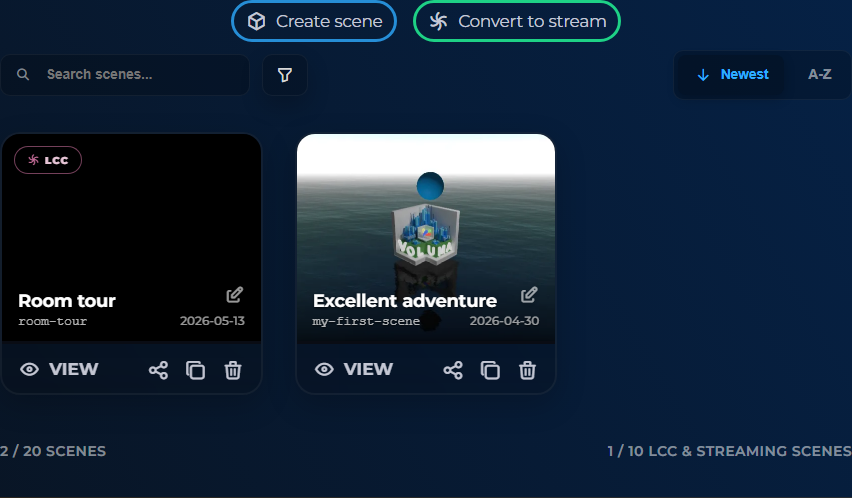View the Excellent adventure scene
This screenshot has height=498, width=852.
354,369
